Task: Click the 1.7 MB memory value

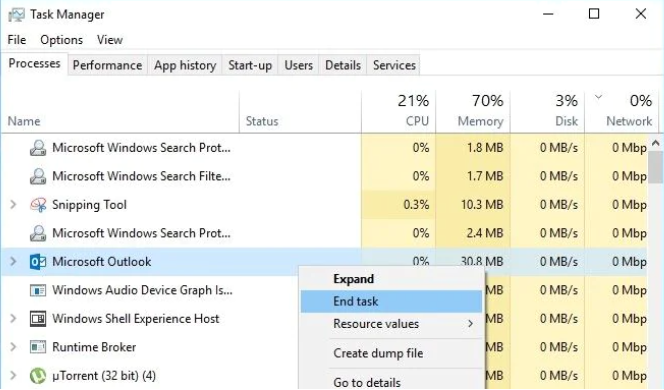Action: click(485, 176)
